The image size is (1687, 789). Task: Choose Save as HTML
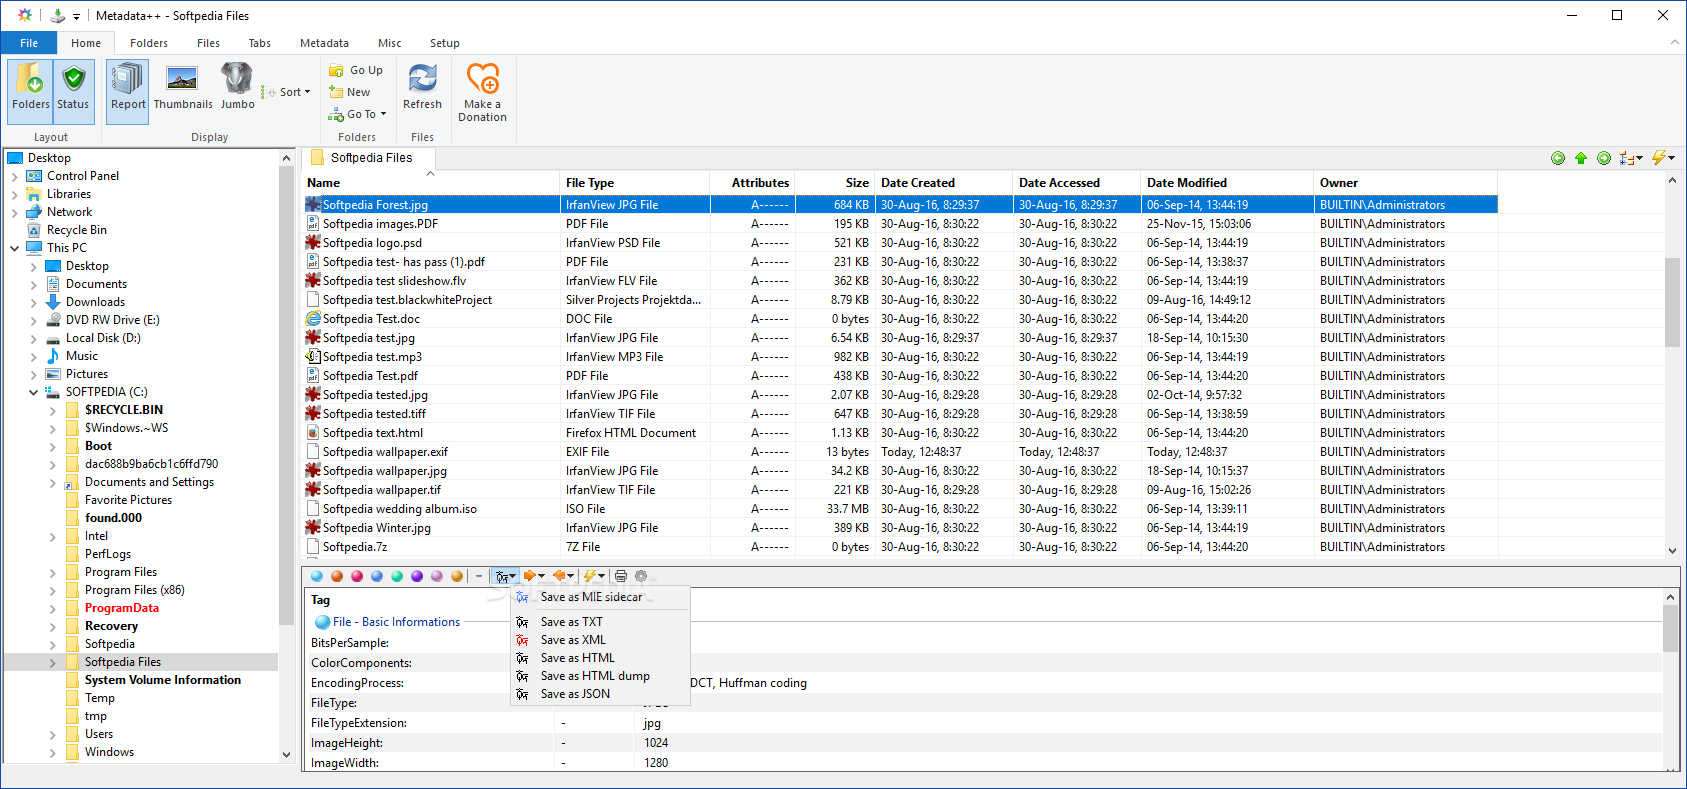coord(600,658)
